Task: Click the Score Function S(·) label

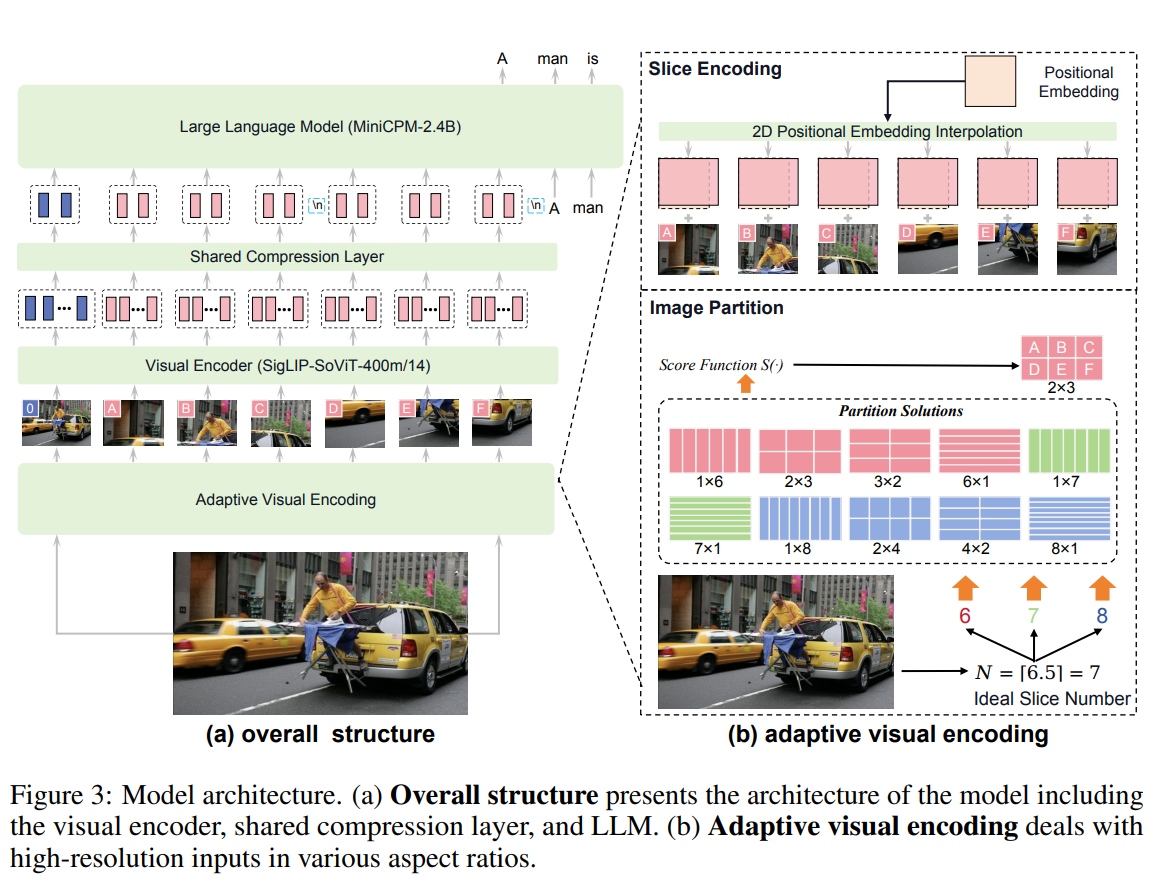Action: coord(721,365)
